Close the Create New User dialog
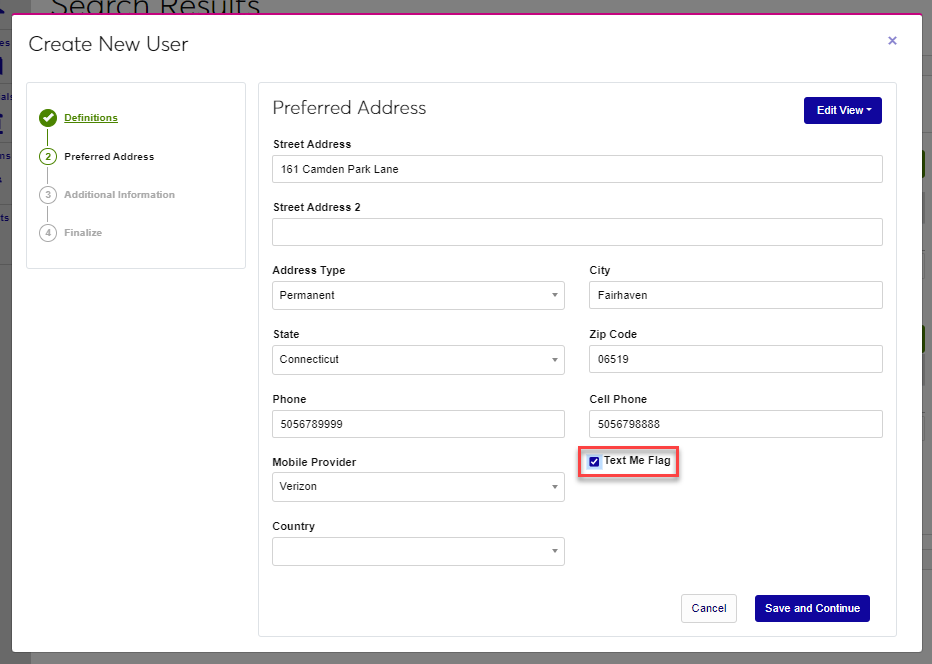This screenshot has width=932, height=664. (892, 41)
